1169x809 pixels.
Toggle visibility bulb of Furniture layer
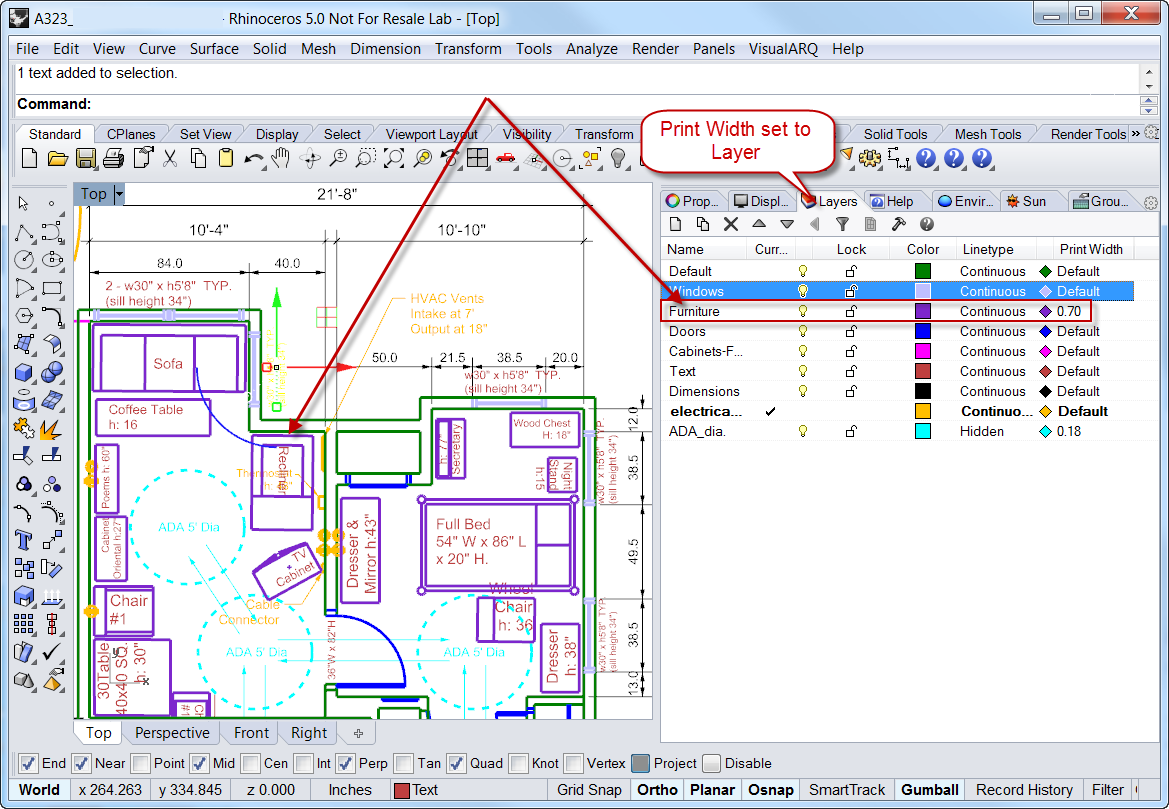[x=803, y=311]
